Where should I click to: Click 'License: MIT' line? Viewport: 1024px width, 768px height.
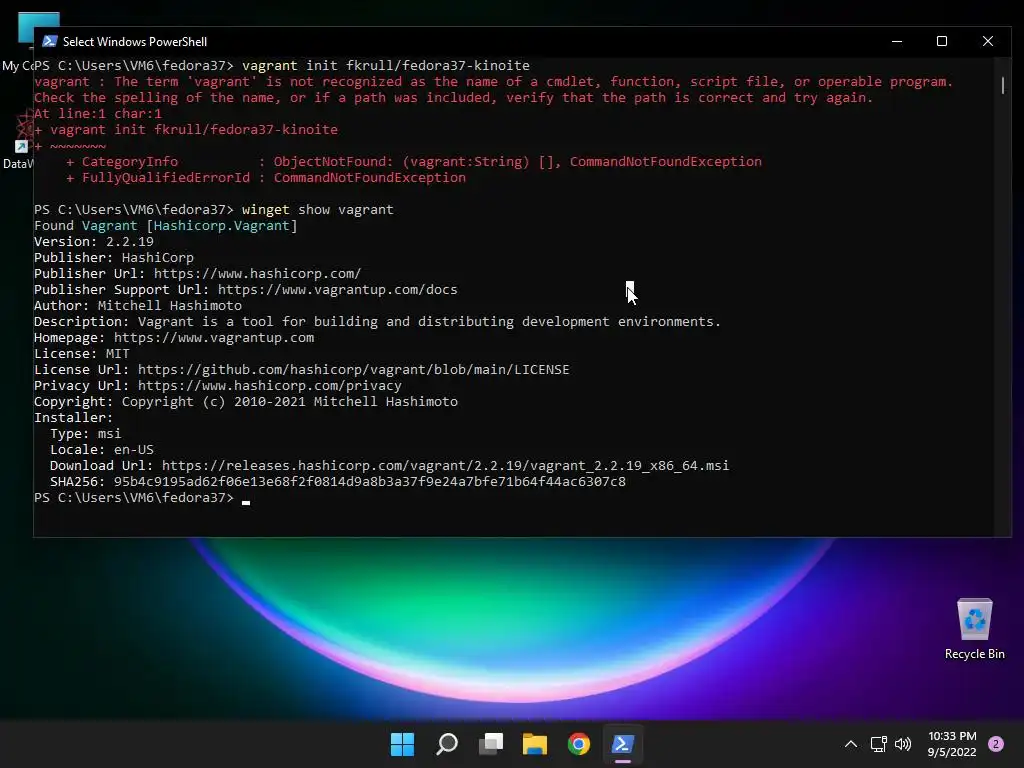pyautogui.click(x=82, y=354)
